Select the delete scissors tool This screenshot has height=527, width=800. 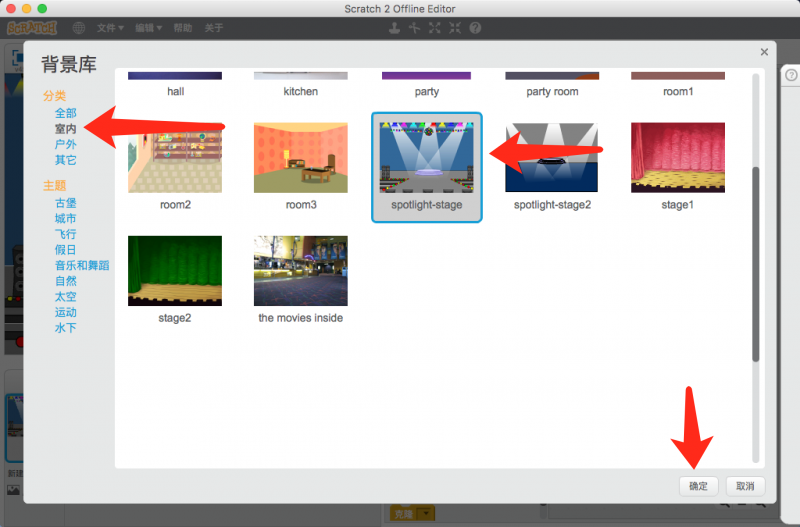point(414,28)
